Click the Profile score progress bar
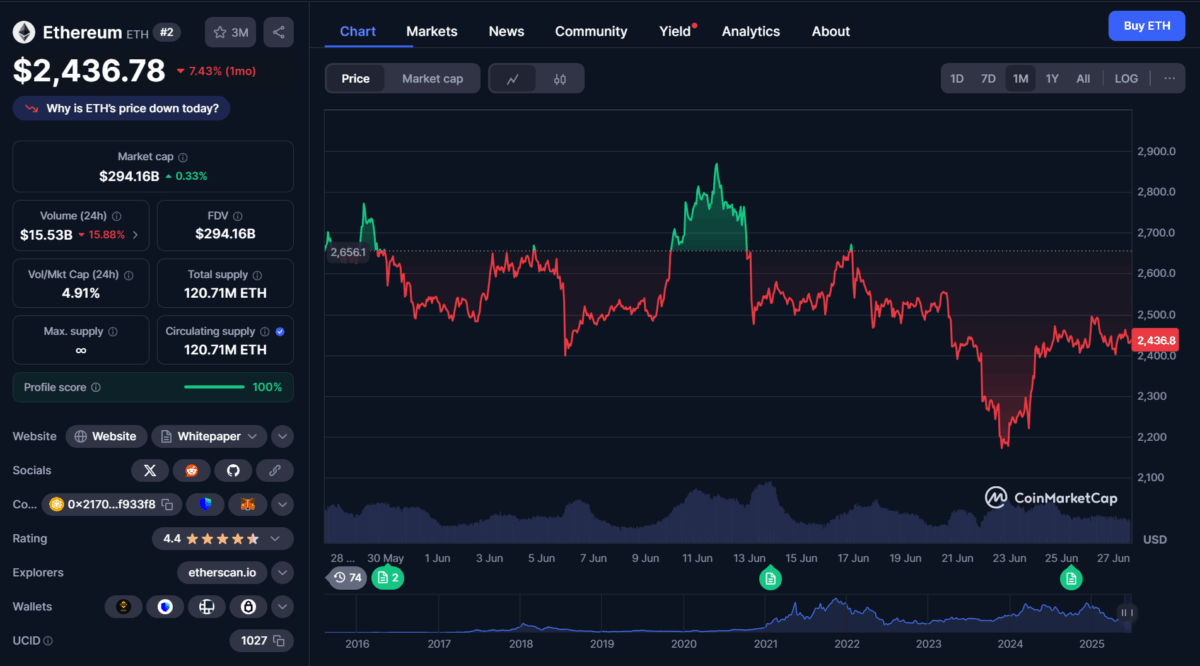This screenshot has width=1200, height=666. tap(214, 387)
